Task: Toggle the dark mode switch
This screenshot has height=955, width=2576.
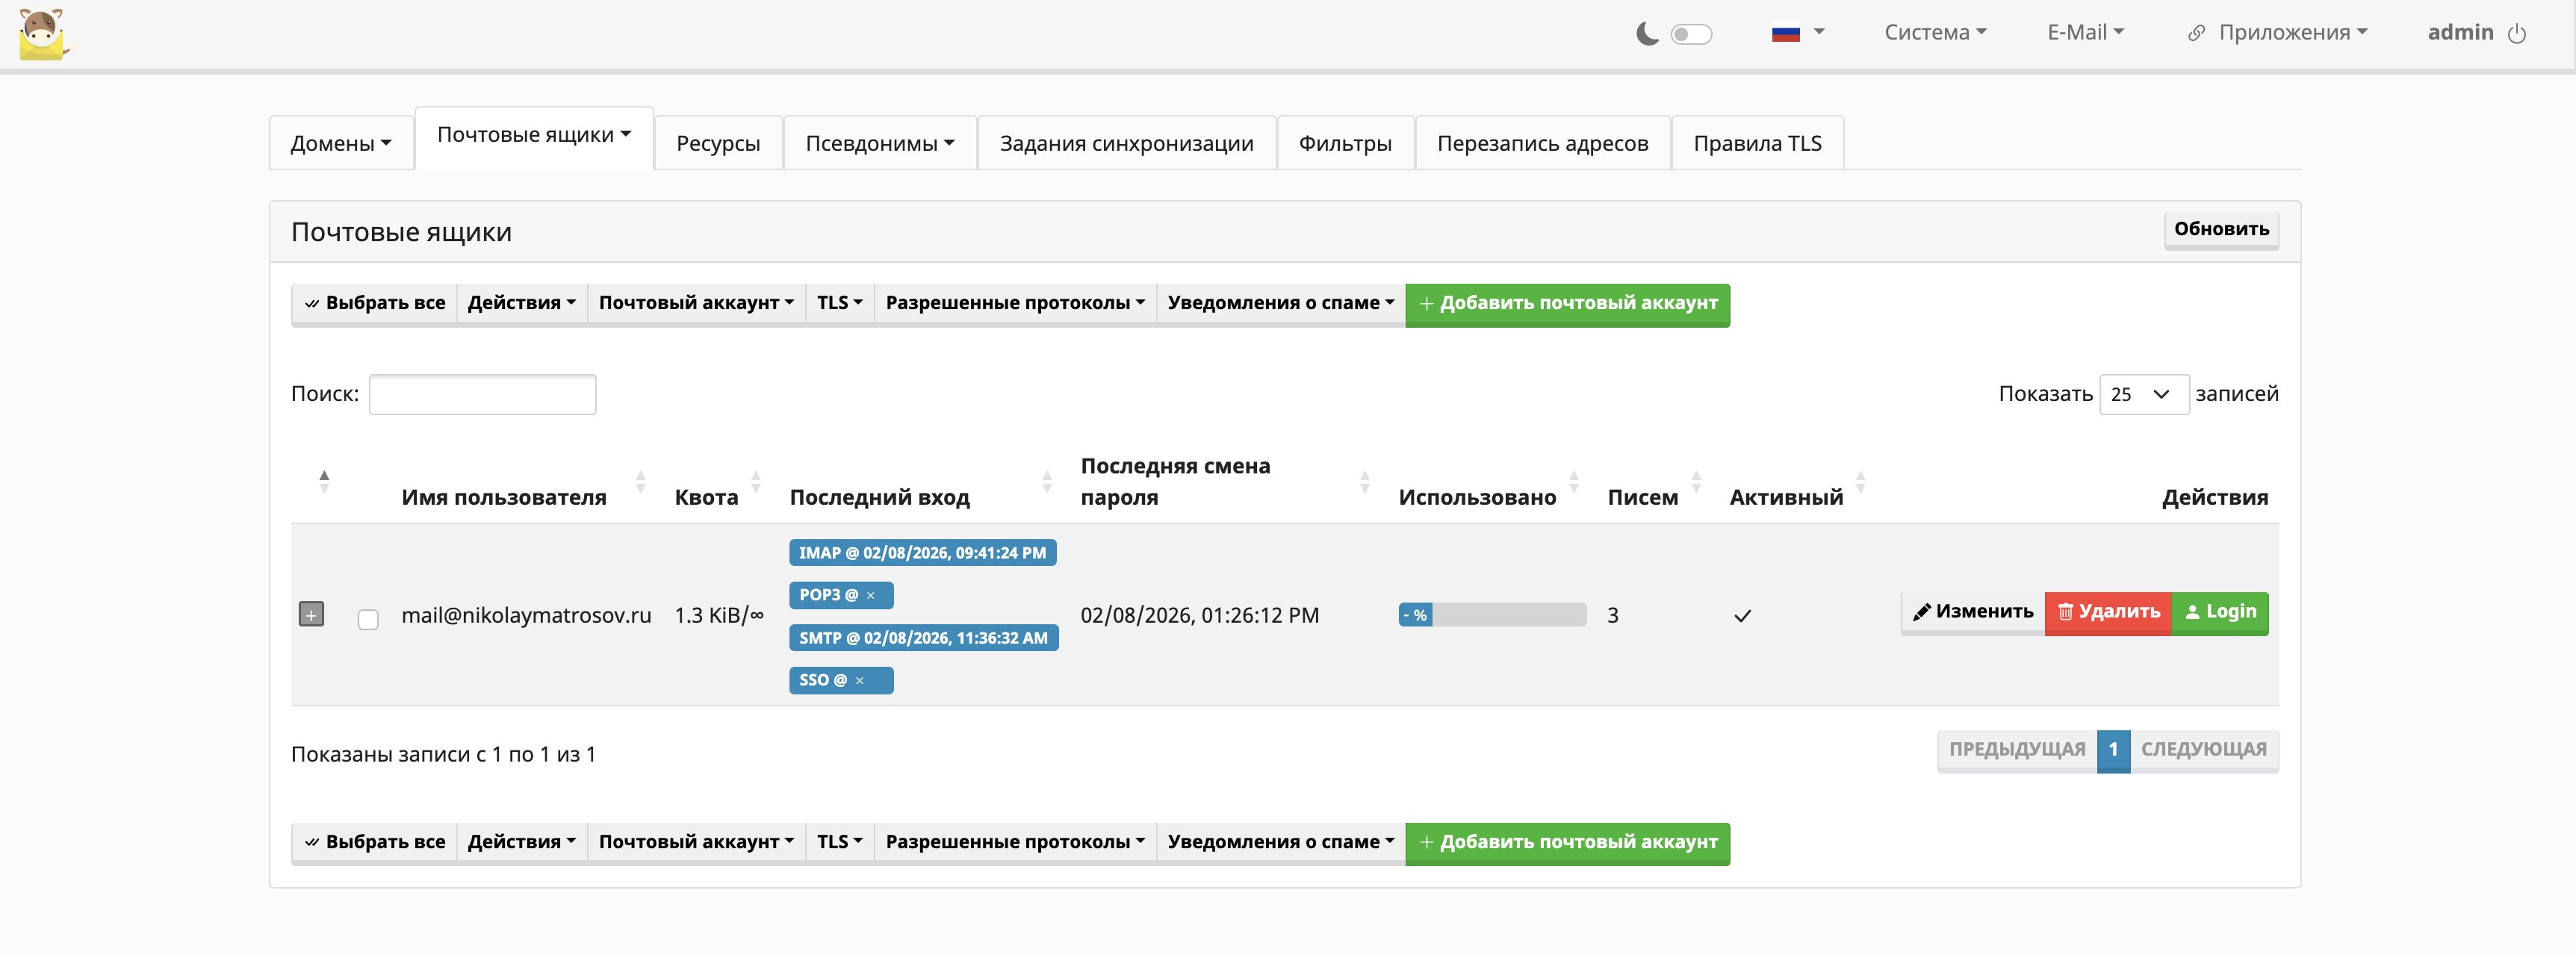Action: [1691, 35]
